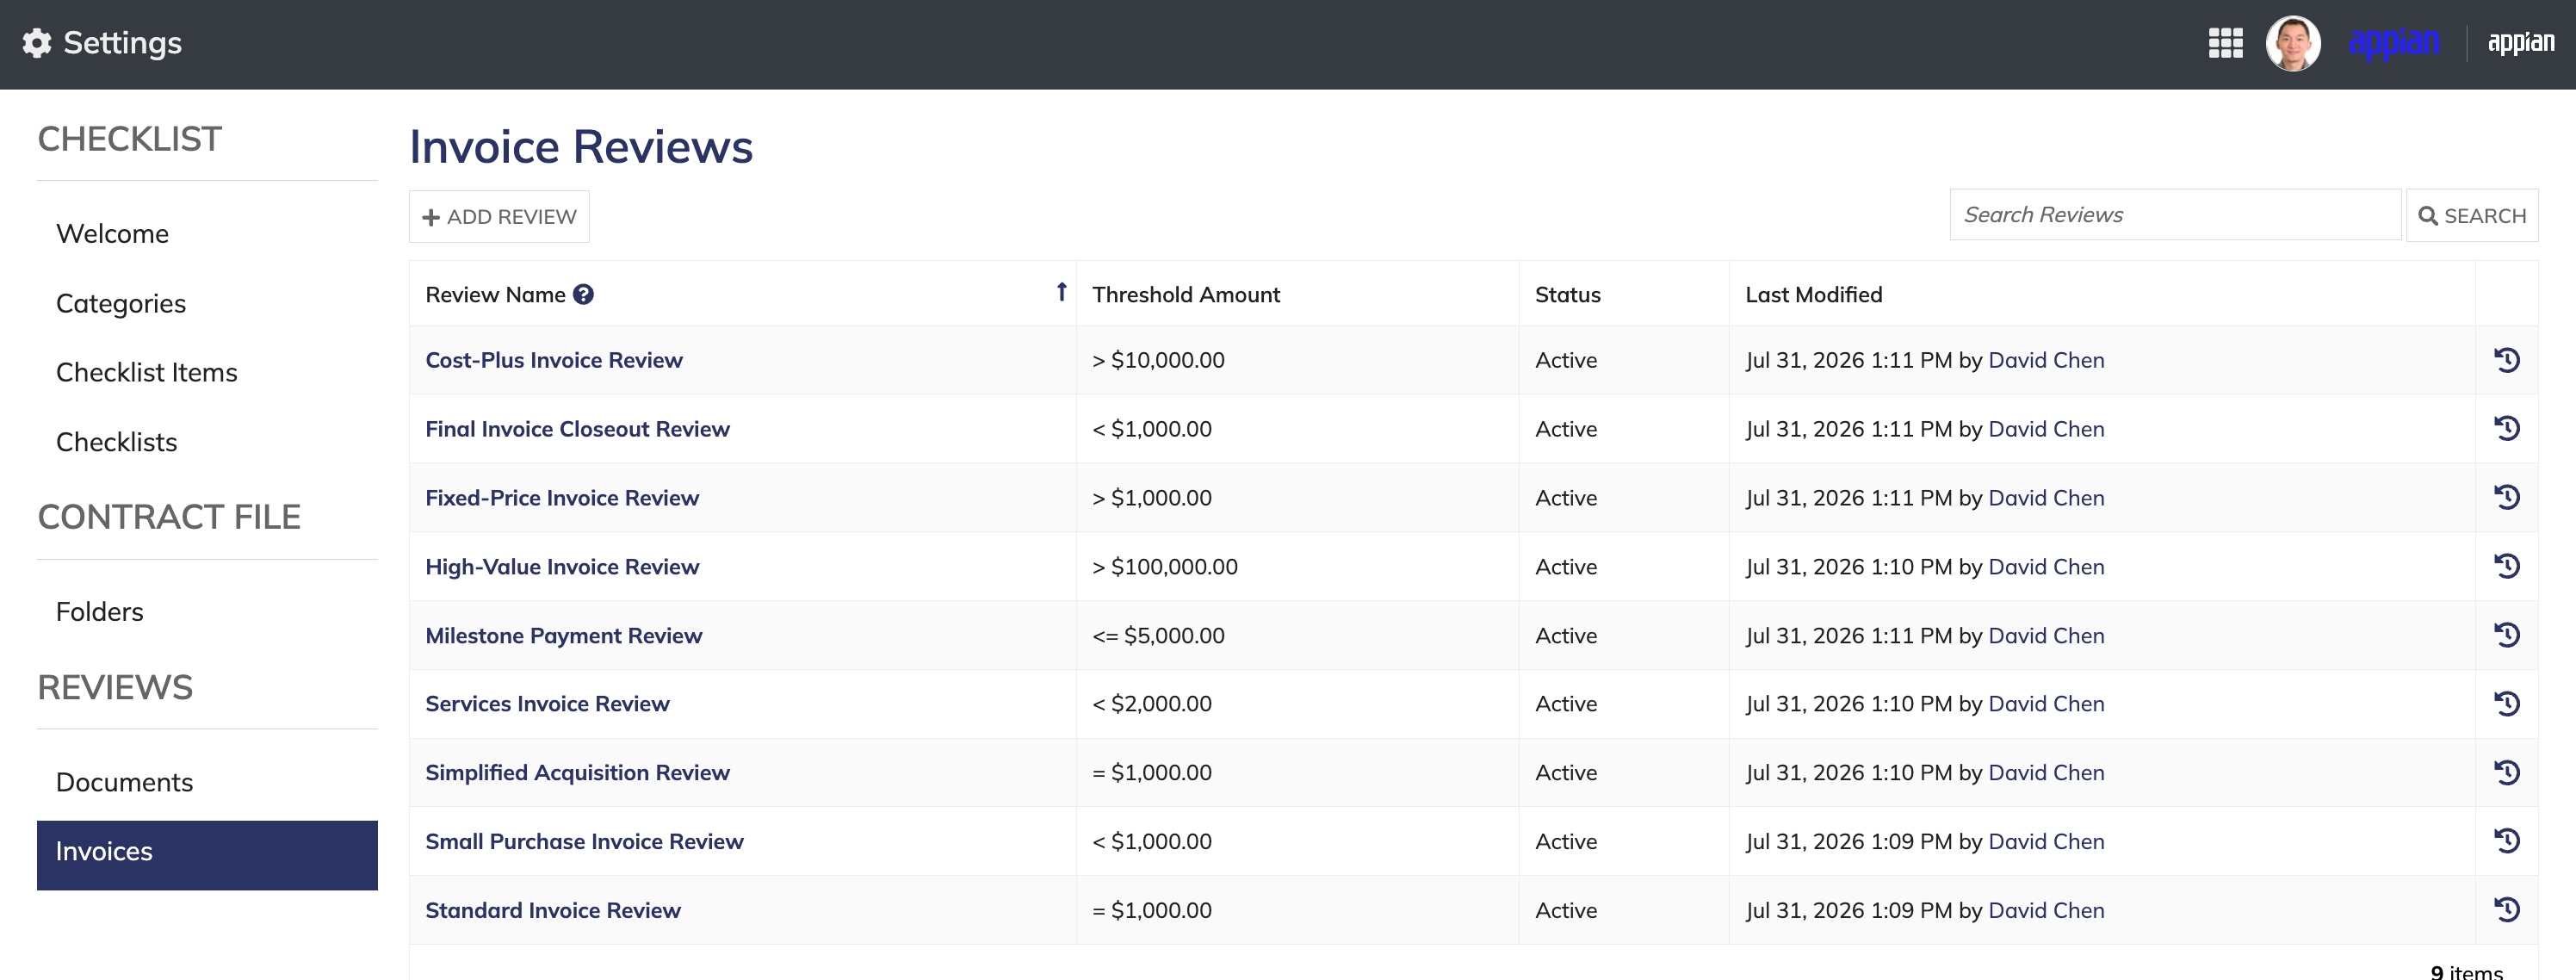View history for Services Invoice Review
The height and width of the screenshot is (980, 2576).
[2506, 704]
